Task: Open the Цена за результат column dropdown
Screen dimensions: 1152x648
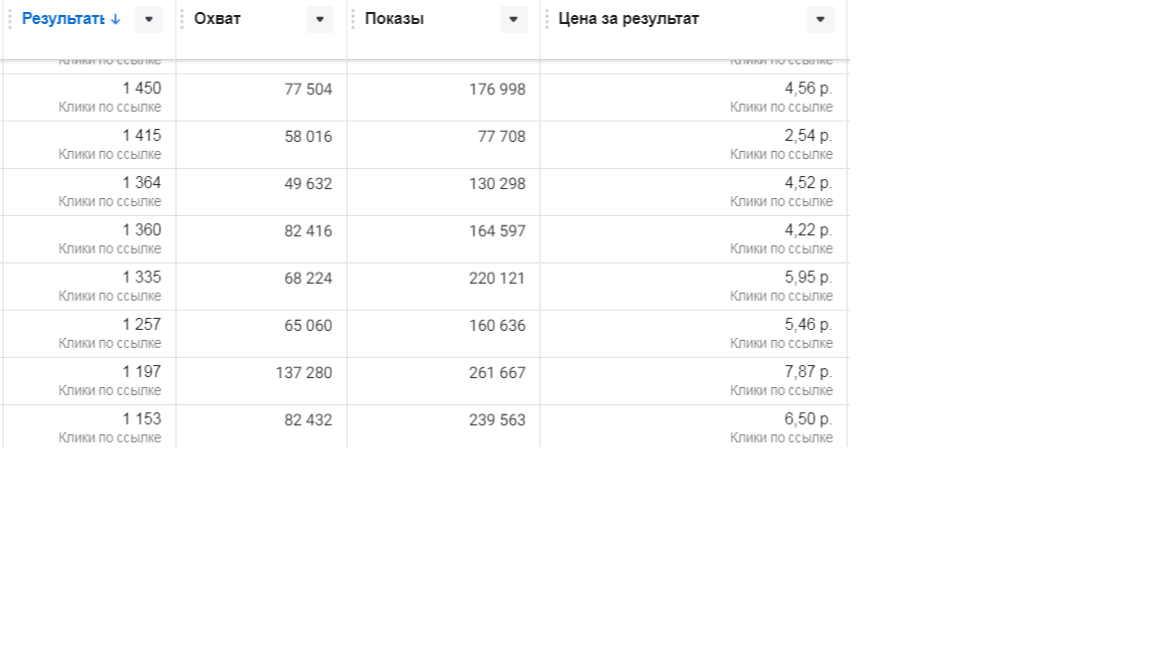Action: click(x=821, y=19)
